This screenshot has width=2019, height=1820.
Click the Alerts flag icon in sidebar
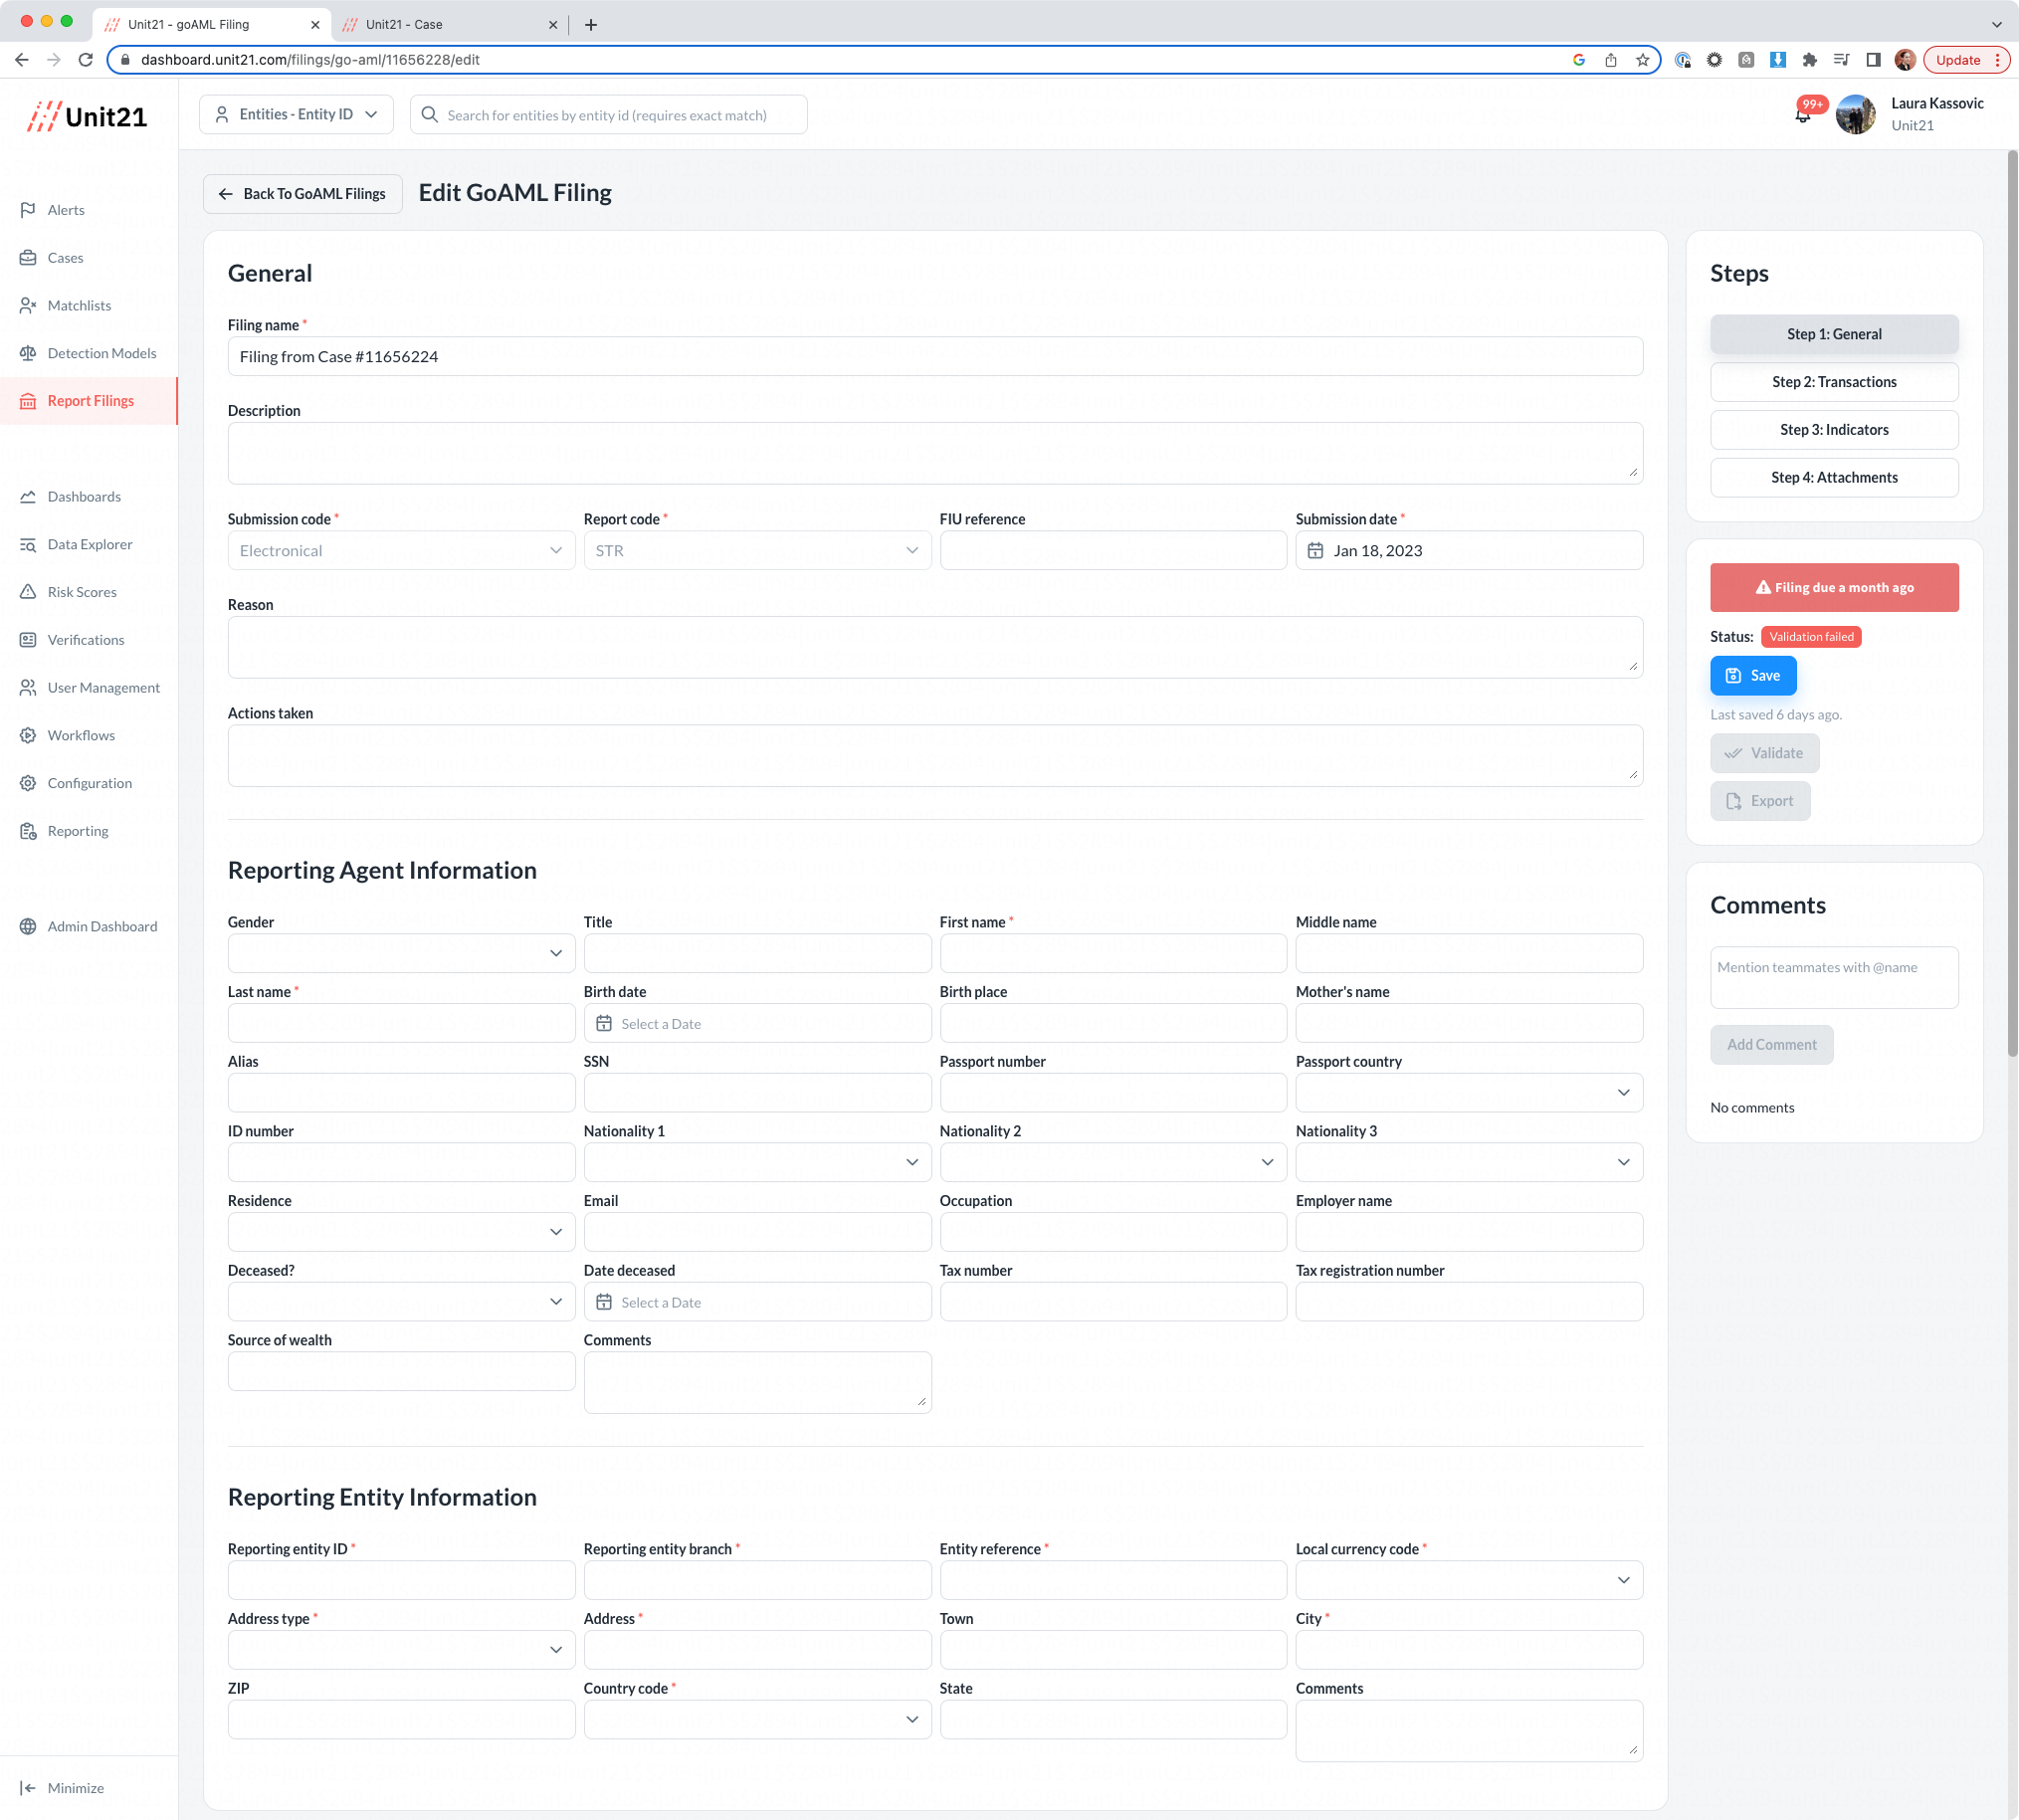click(x=28, y=210)
